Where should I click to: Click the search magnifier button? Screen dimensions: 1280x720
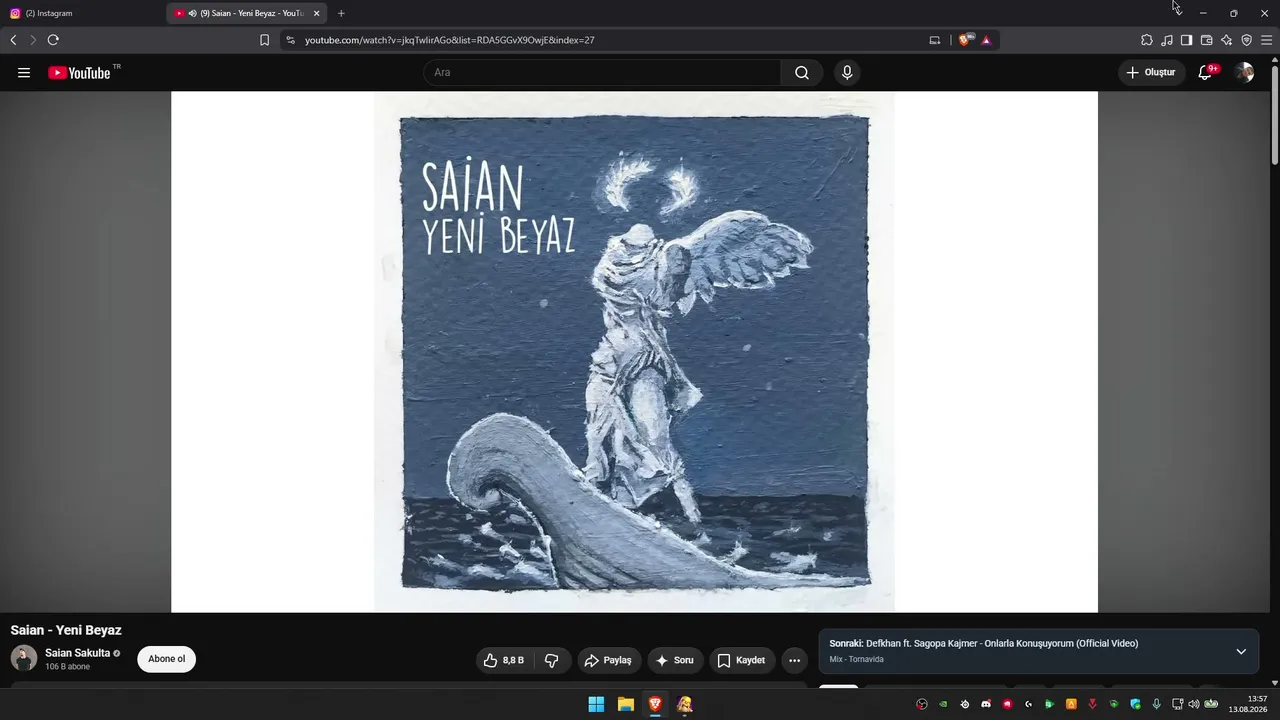pyautogui.click(x=802, y=73)
